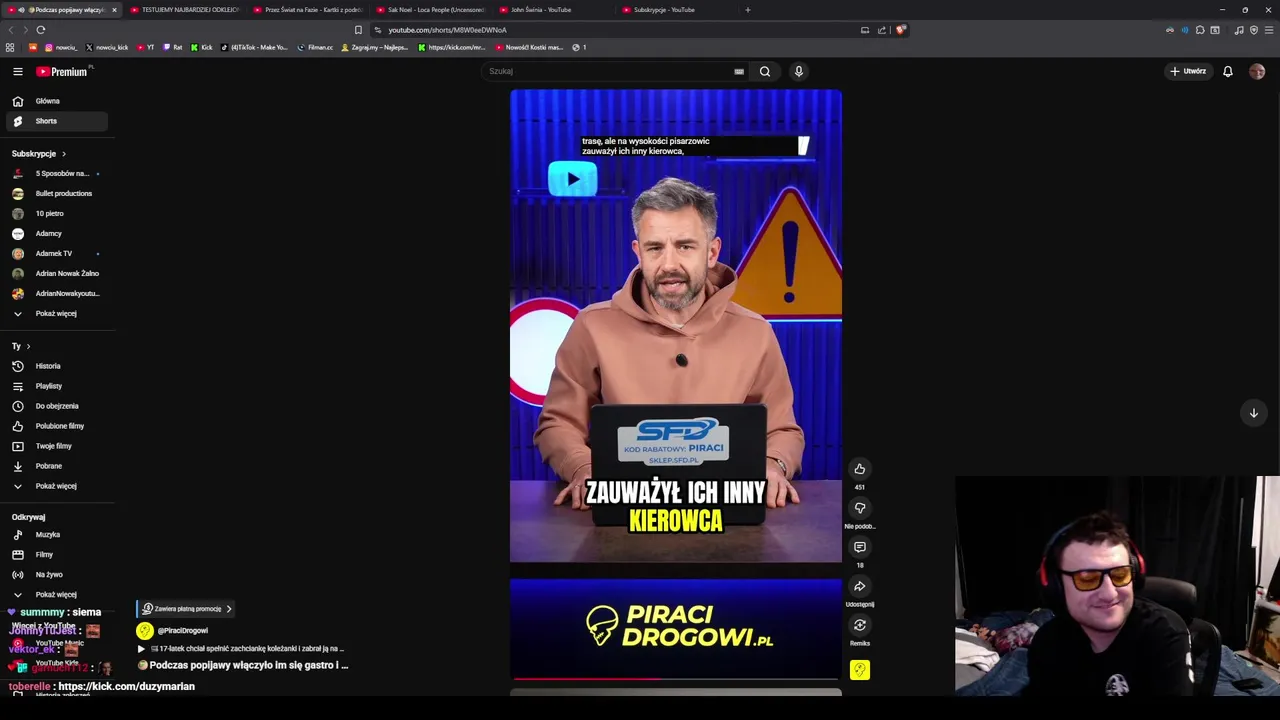Open the notifications bell
The height and width of the screenshot is (720, 1280).
tap(1227, 71)
